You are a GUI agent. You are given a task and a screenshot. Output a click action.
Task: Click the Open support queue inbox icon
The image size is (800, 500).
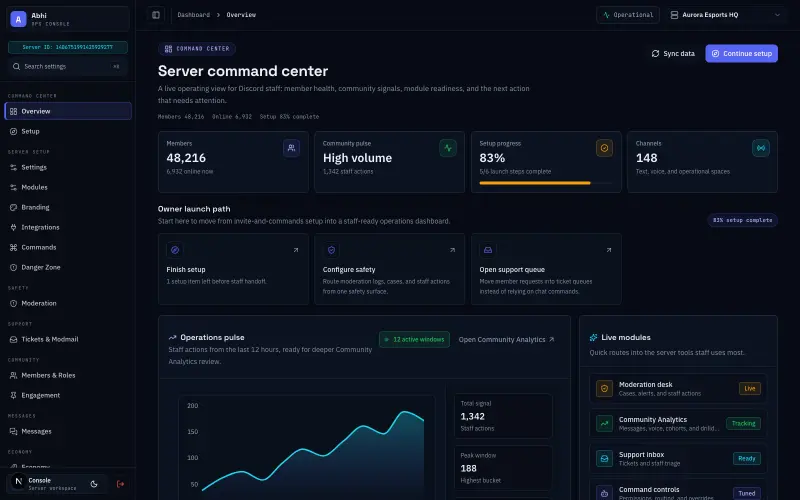pos(488,250)
